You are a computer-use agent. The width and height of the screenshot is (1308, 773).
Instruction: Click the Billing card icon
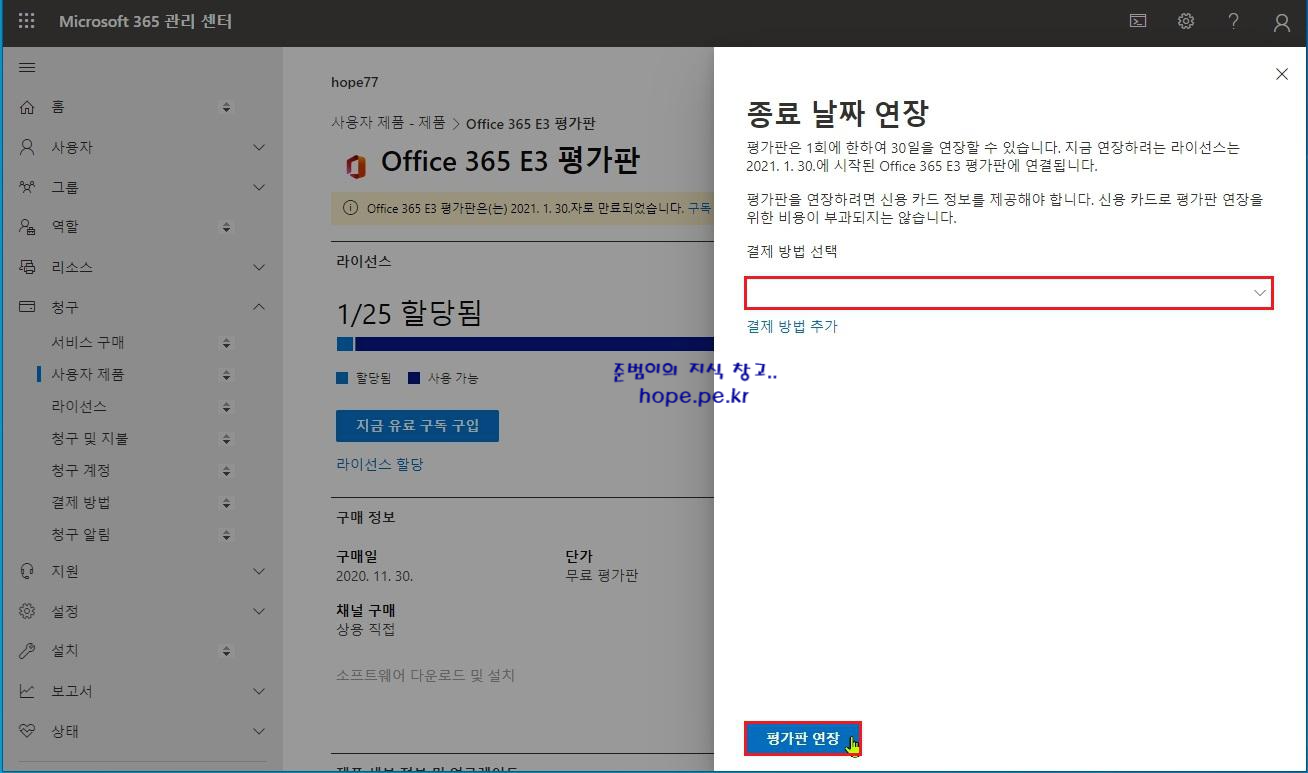tap(27, 307)
